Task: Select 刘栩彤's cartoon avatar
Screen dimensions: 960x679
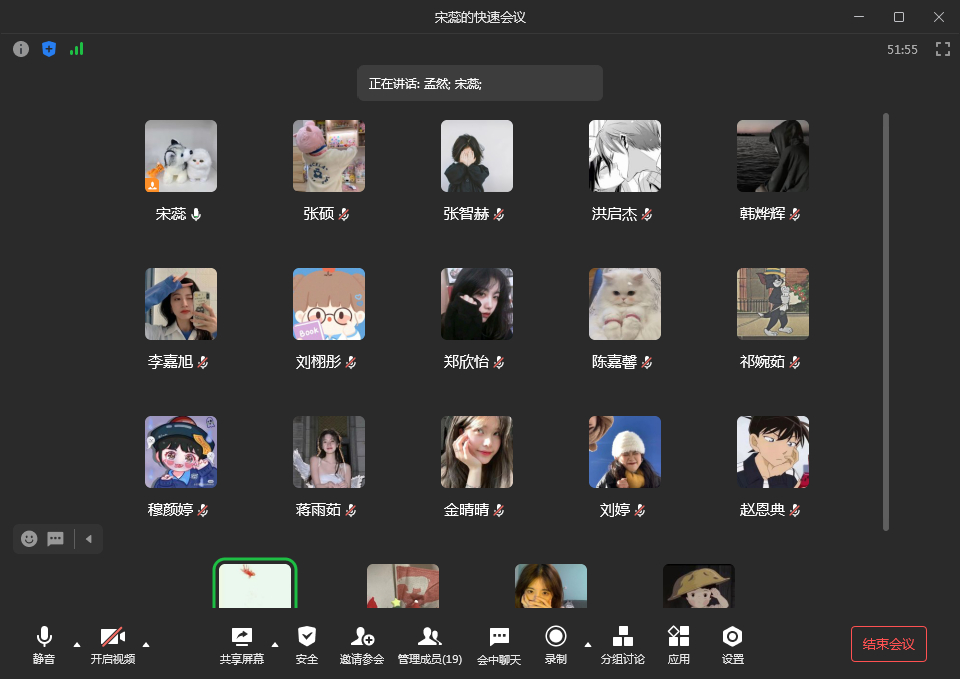Action: (x=329, y=304)
